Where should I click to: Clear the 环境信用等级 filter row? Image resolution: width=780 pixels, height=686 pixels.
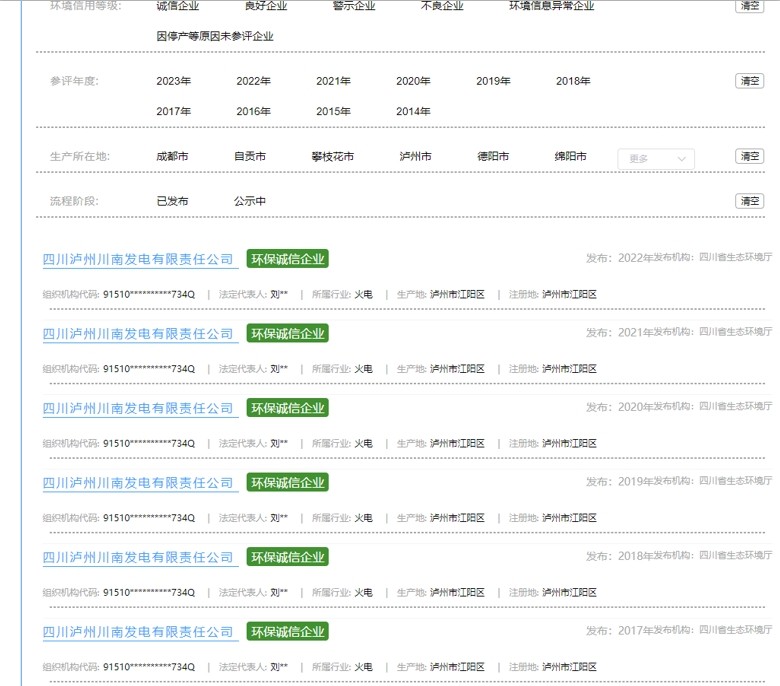(x=750, y=5)
